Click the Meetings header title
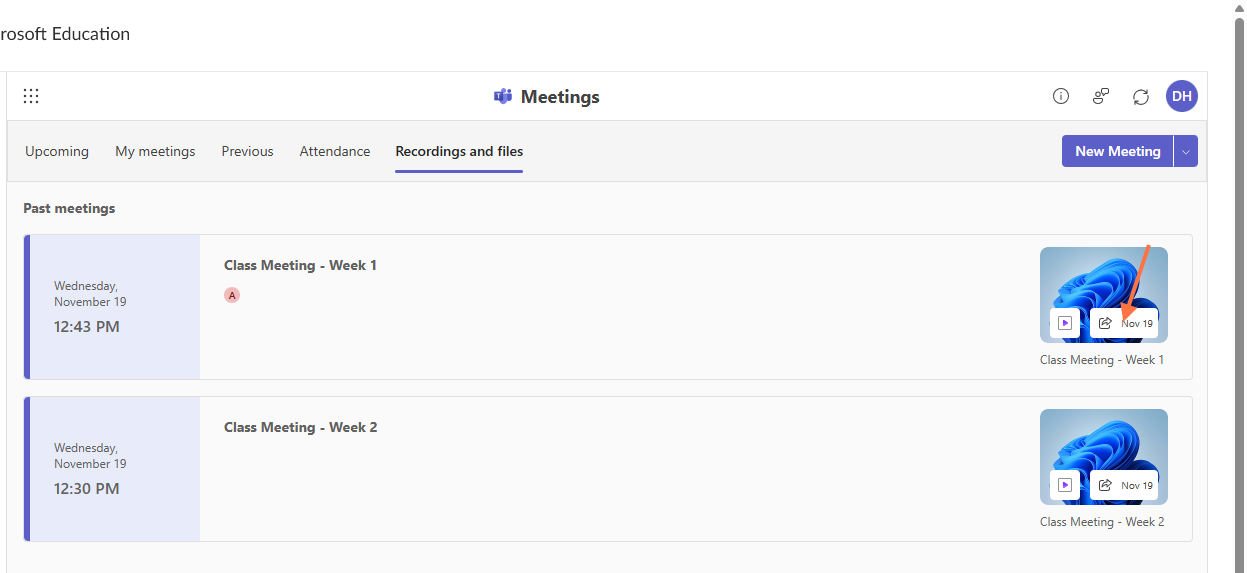This screenshot has width=1247, height=573. click(x=560, y=97)
